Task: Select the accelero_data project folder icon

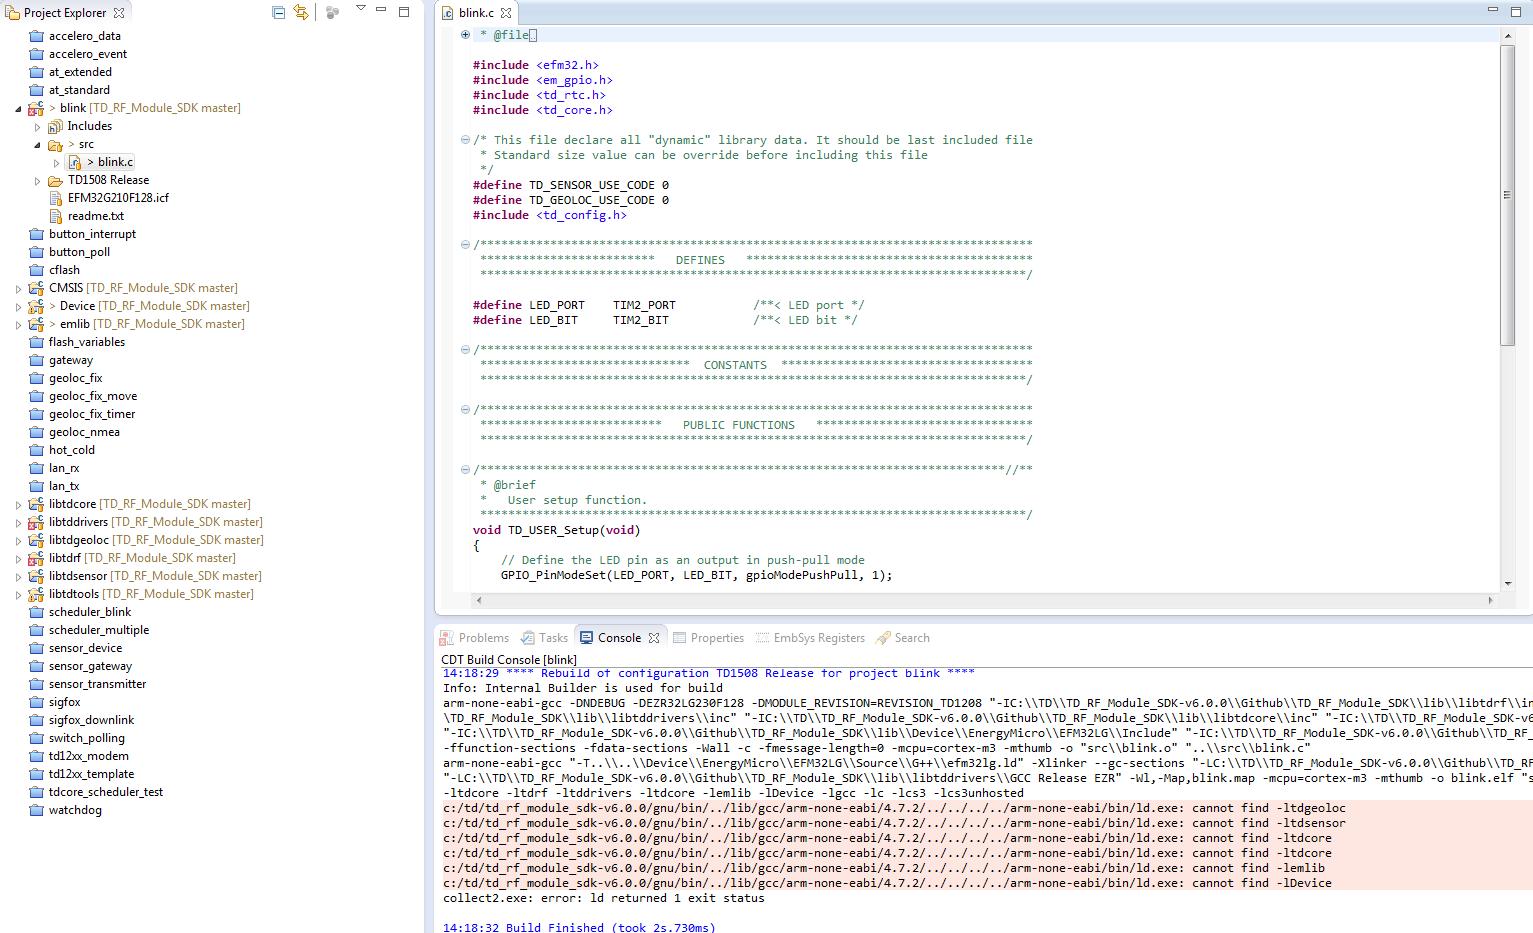Action: click(x=36, y=36)
